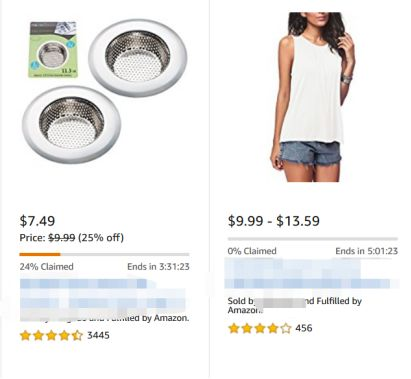Open the tank top four-star rating
This screenshot has height=379, width=411.
259,328
